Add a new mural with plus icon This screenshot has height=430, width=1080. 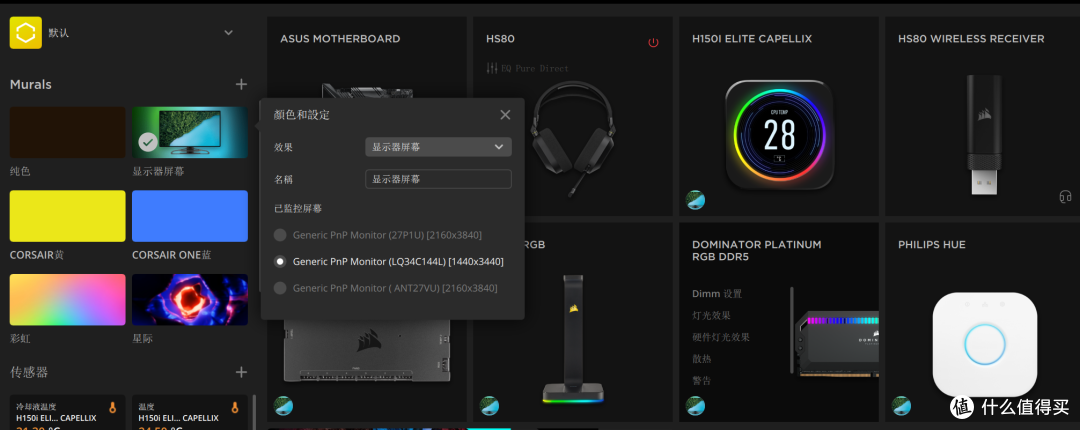pos(241,84)
